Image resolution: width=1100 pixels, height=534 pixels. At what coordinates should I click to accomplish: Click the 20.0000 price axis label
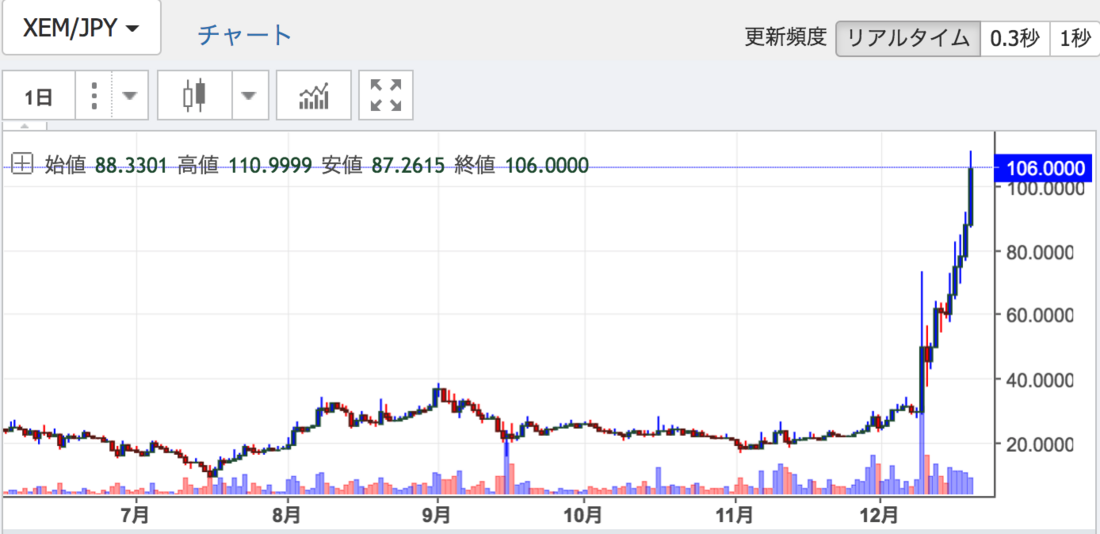1040,444
